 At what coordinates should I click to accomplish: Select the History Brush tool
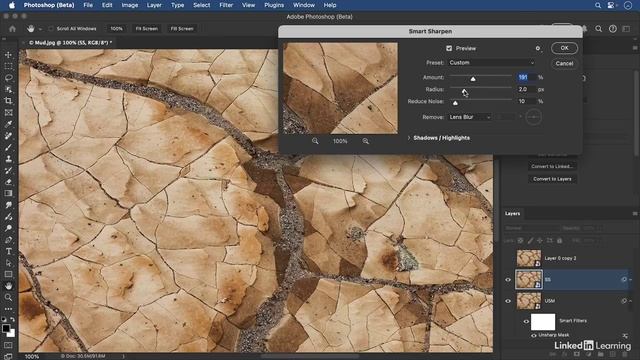pyautogui.click(x=8, y=170)
